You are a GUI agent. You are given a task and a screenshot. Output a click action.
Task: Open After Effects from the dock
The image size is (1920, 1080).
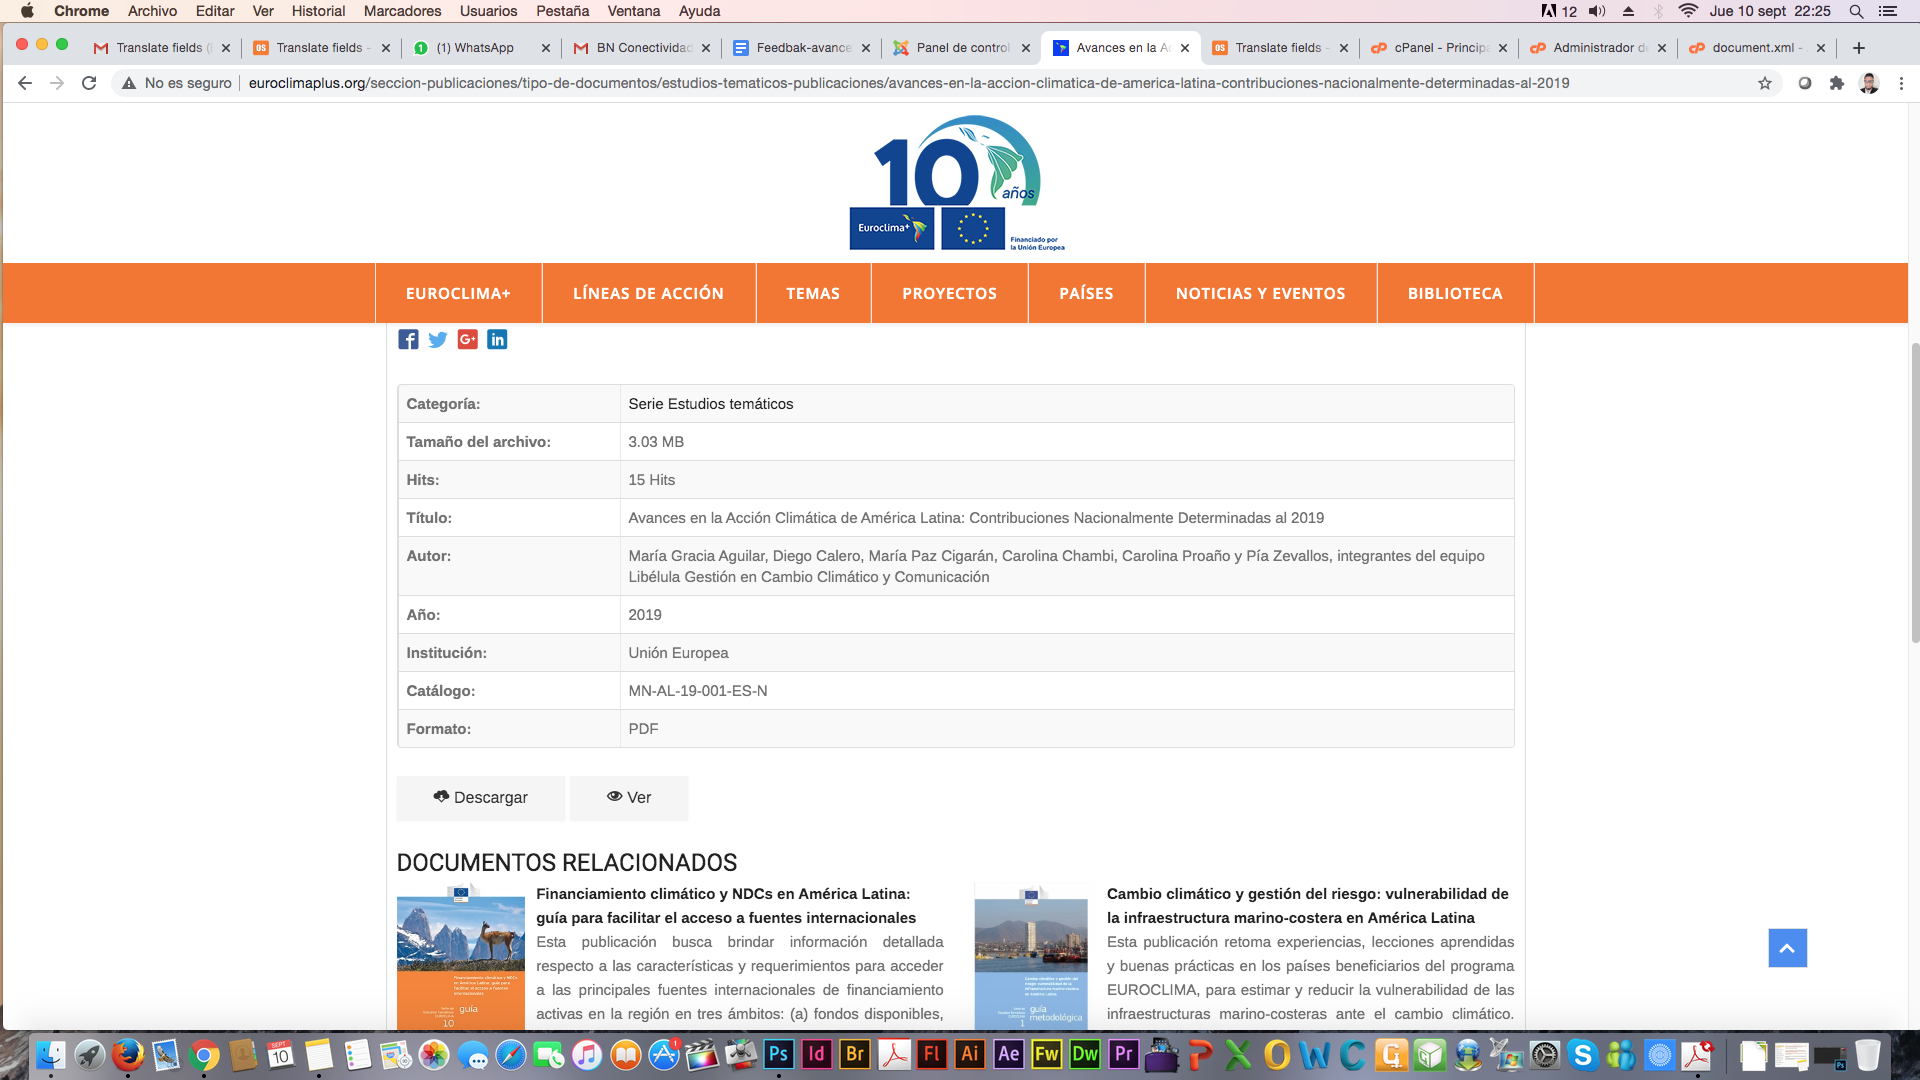pyautogui.click(x=1009, y=1054)
